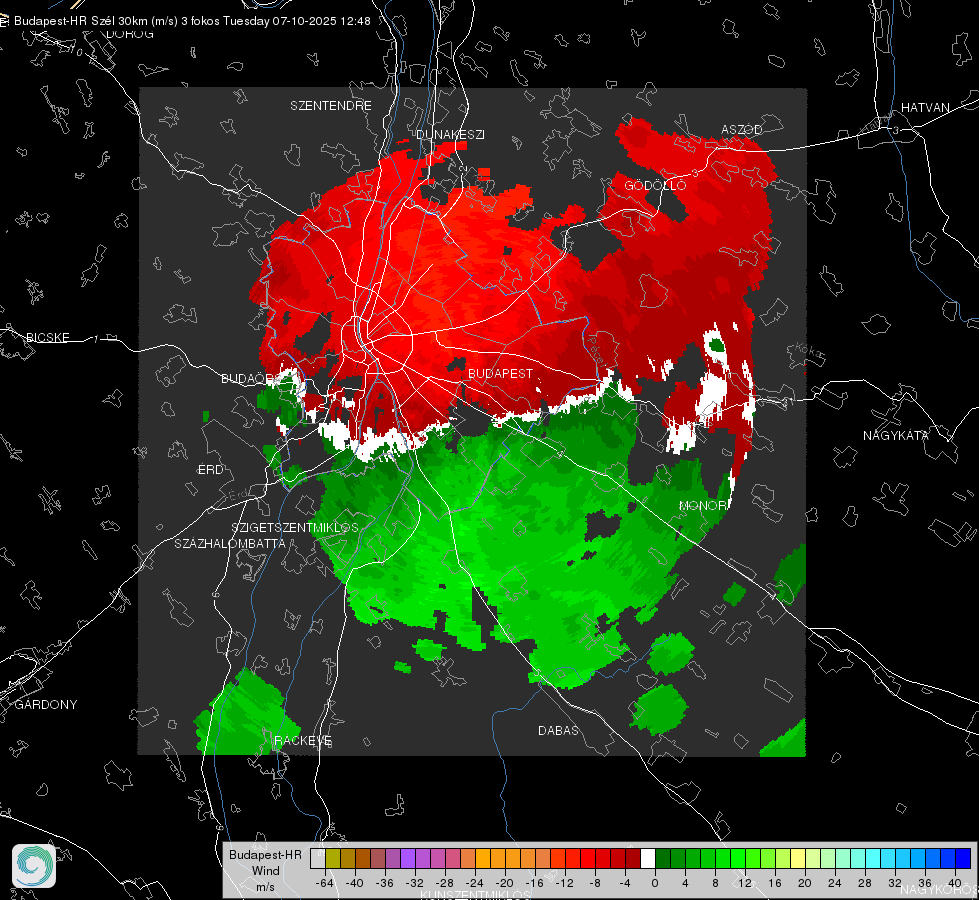
Task: Click the 'Wind' legend label
Action: (265, 871)
